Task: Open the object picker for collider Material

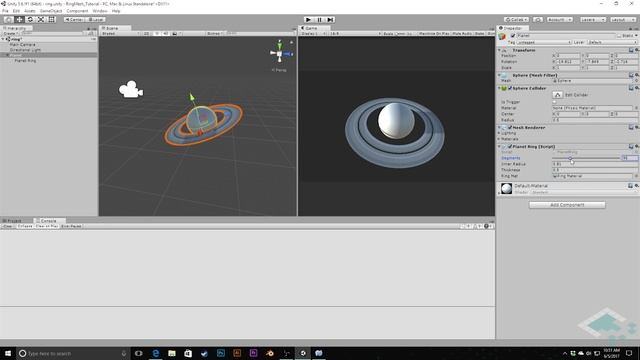Action: [636, 108]
